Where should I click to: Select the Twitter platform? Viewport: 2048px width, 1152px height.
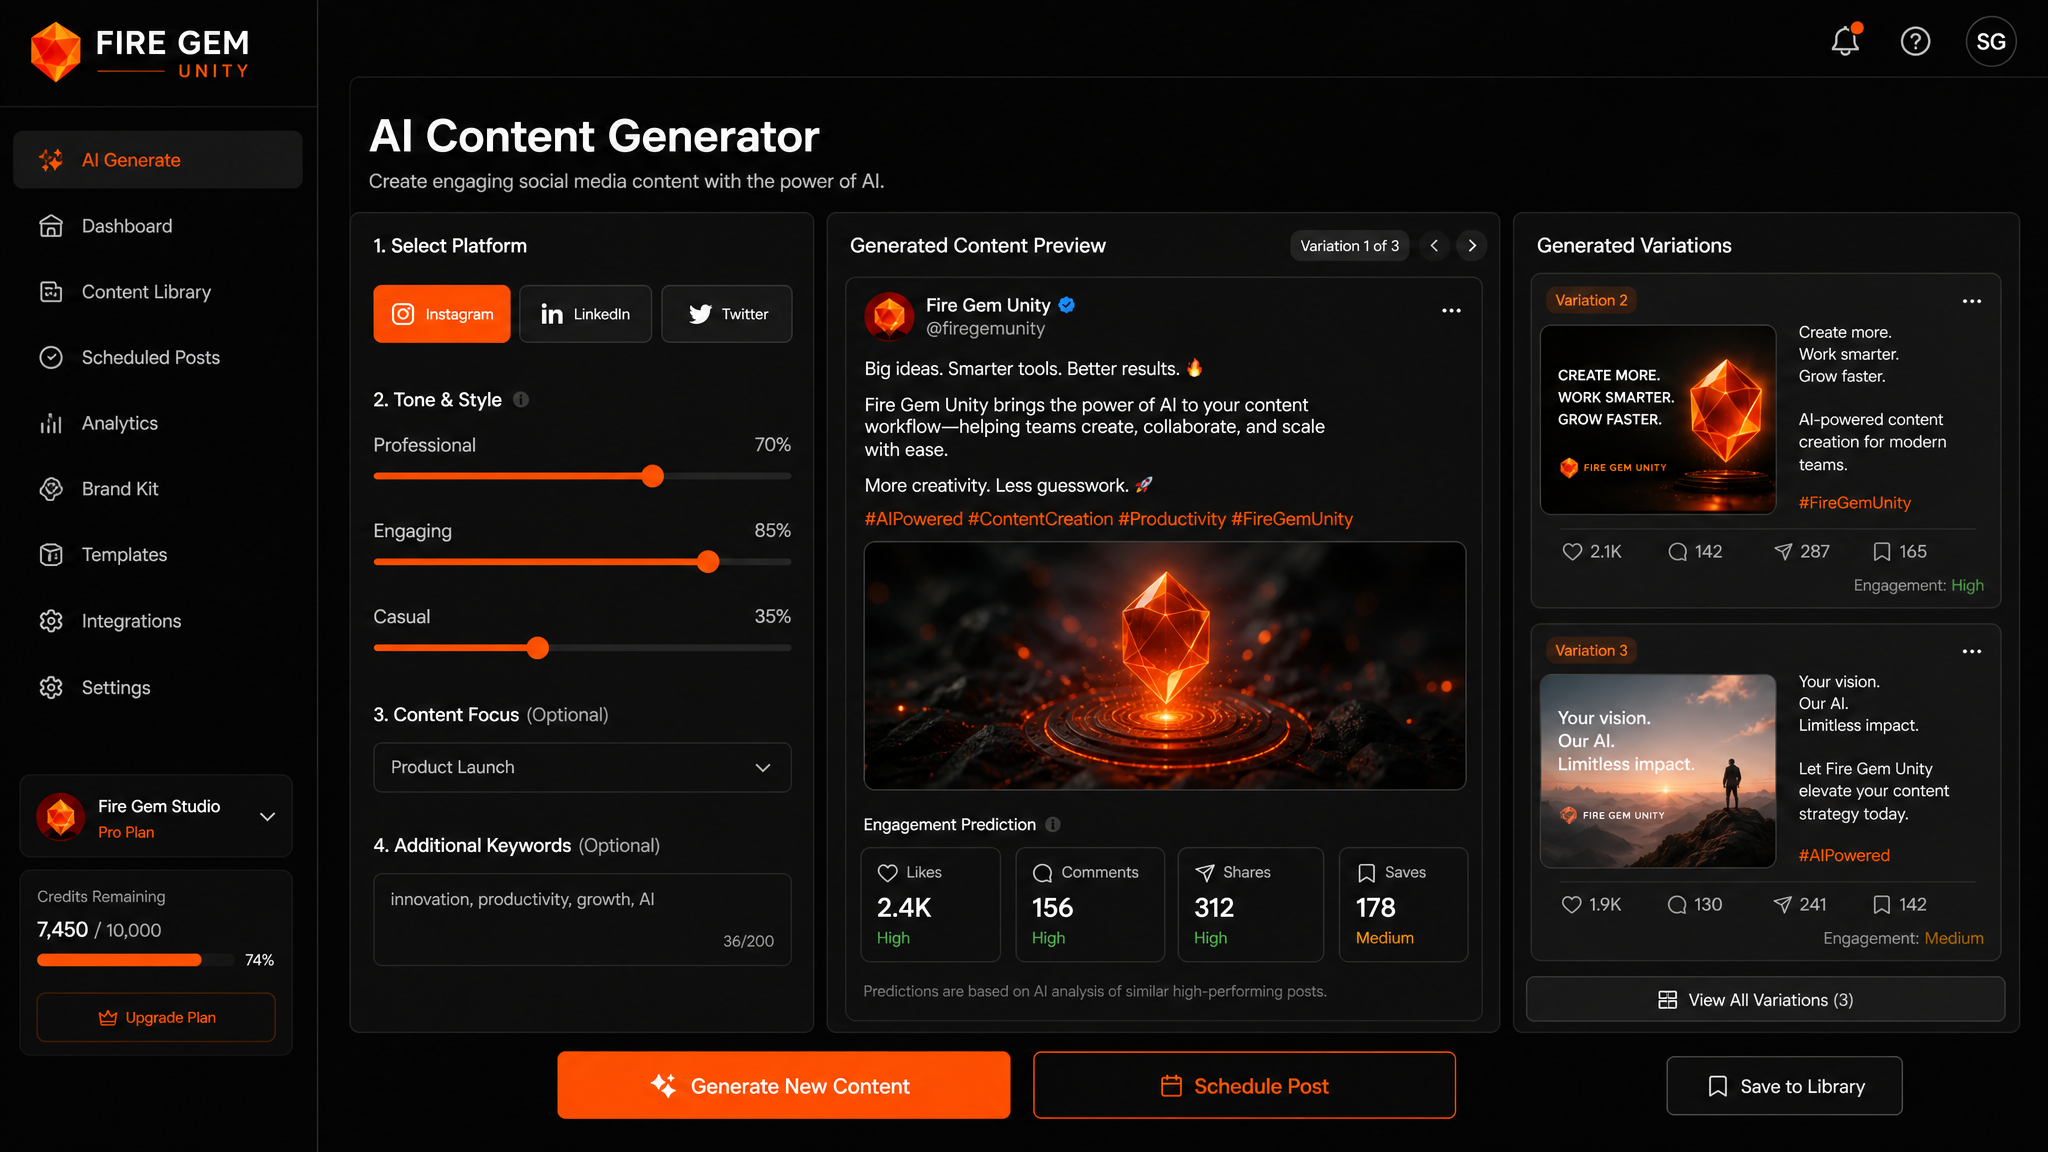tap(727, 314)
